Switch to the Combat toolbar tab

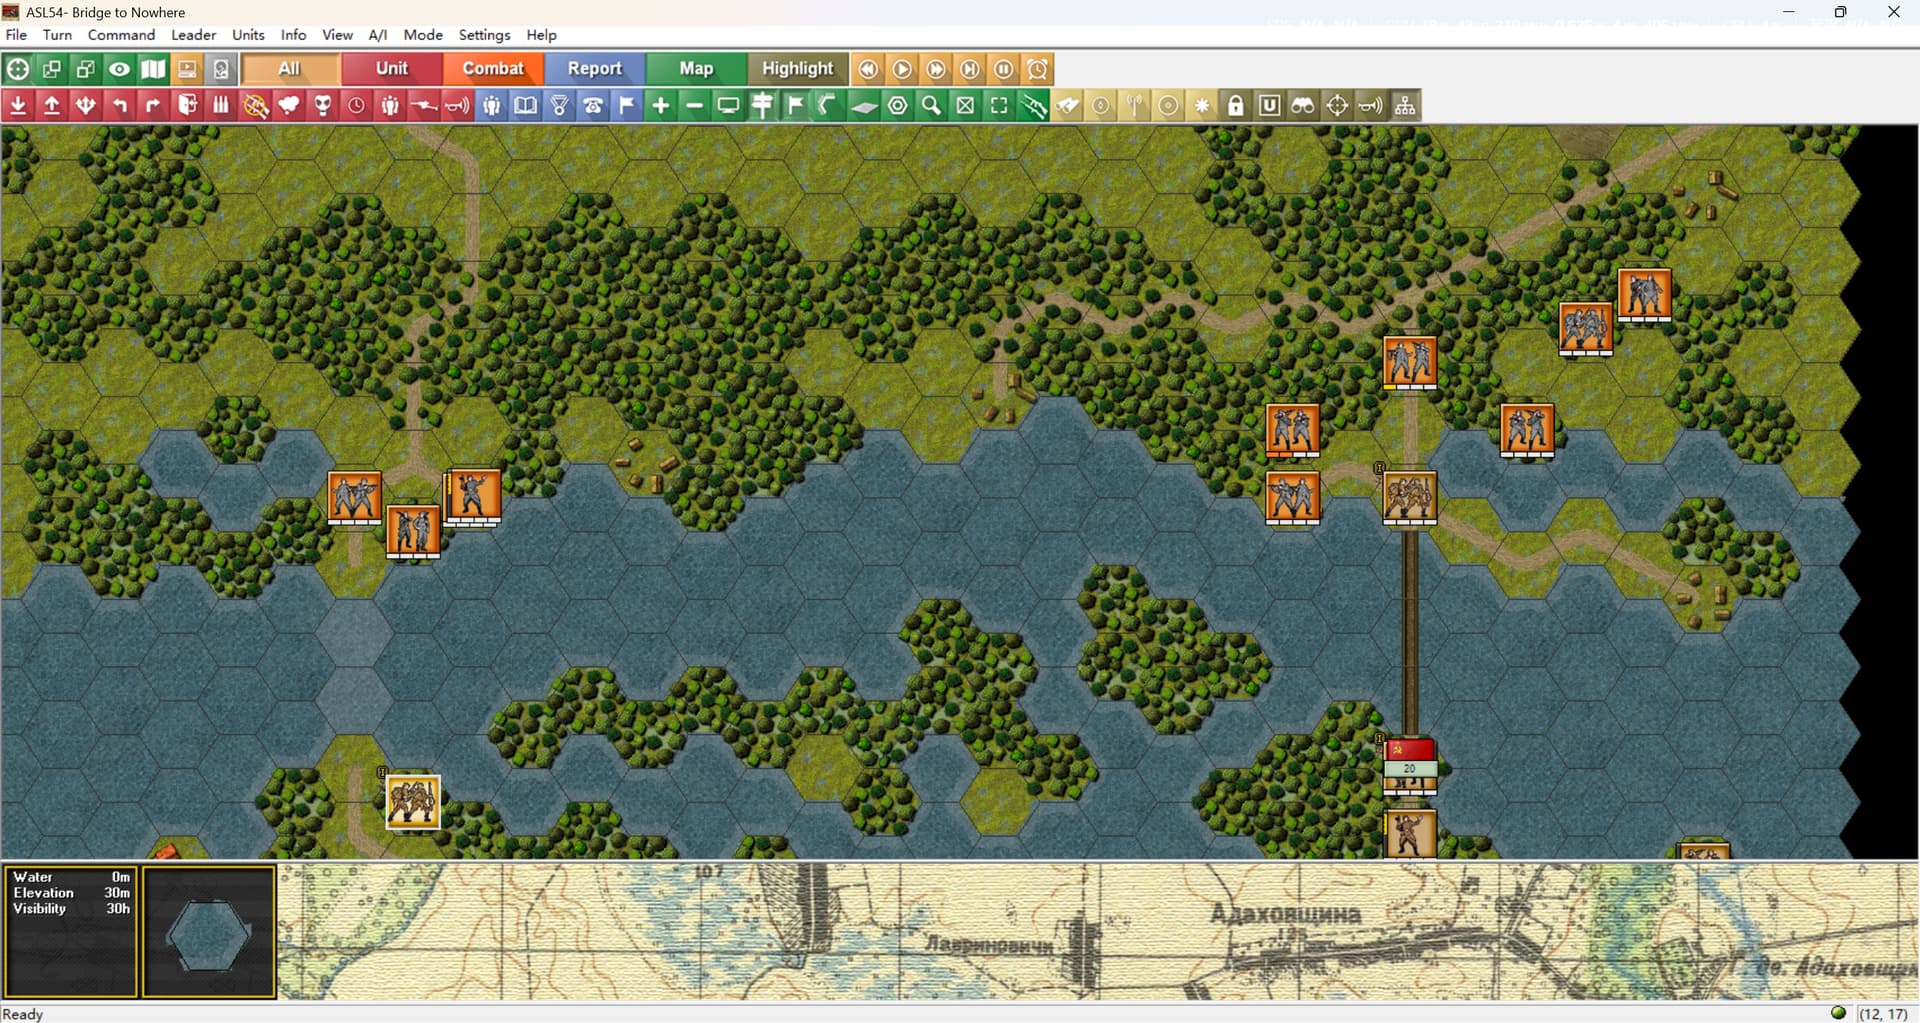[493, 69]
